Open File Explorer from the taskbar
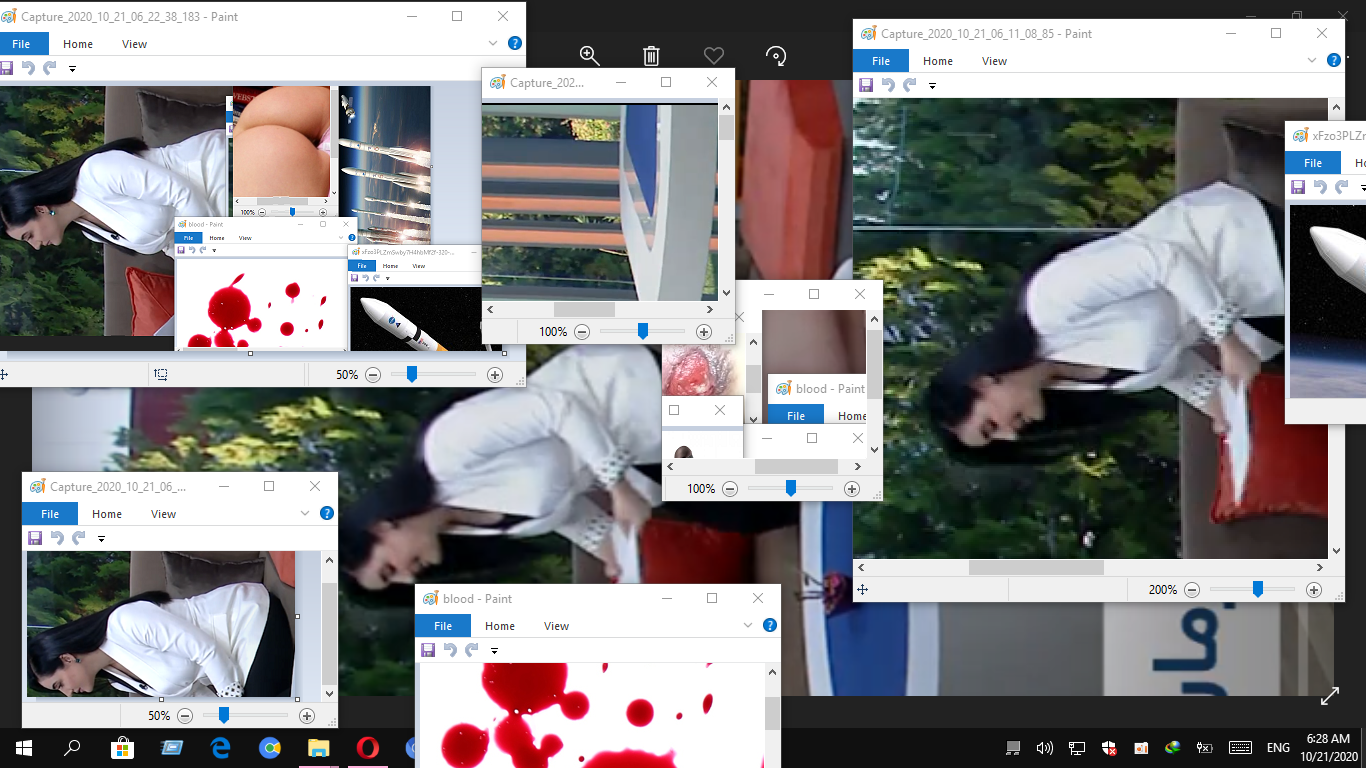The width and height of the screenshot is (1366, 768). pos(318,747)
